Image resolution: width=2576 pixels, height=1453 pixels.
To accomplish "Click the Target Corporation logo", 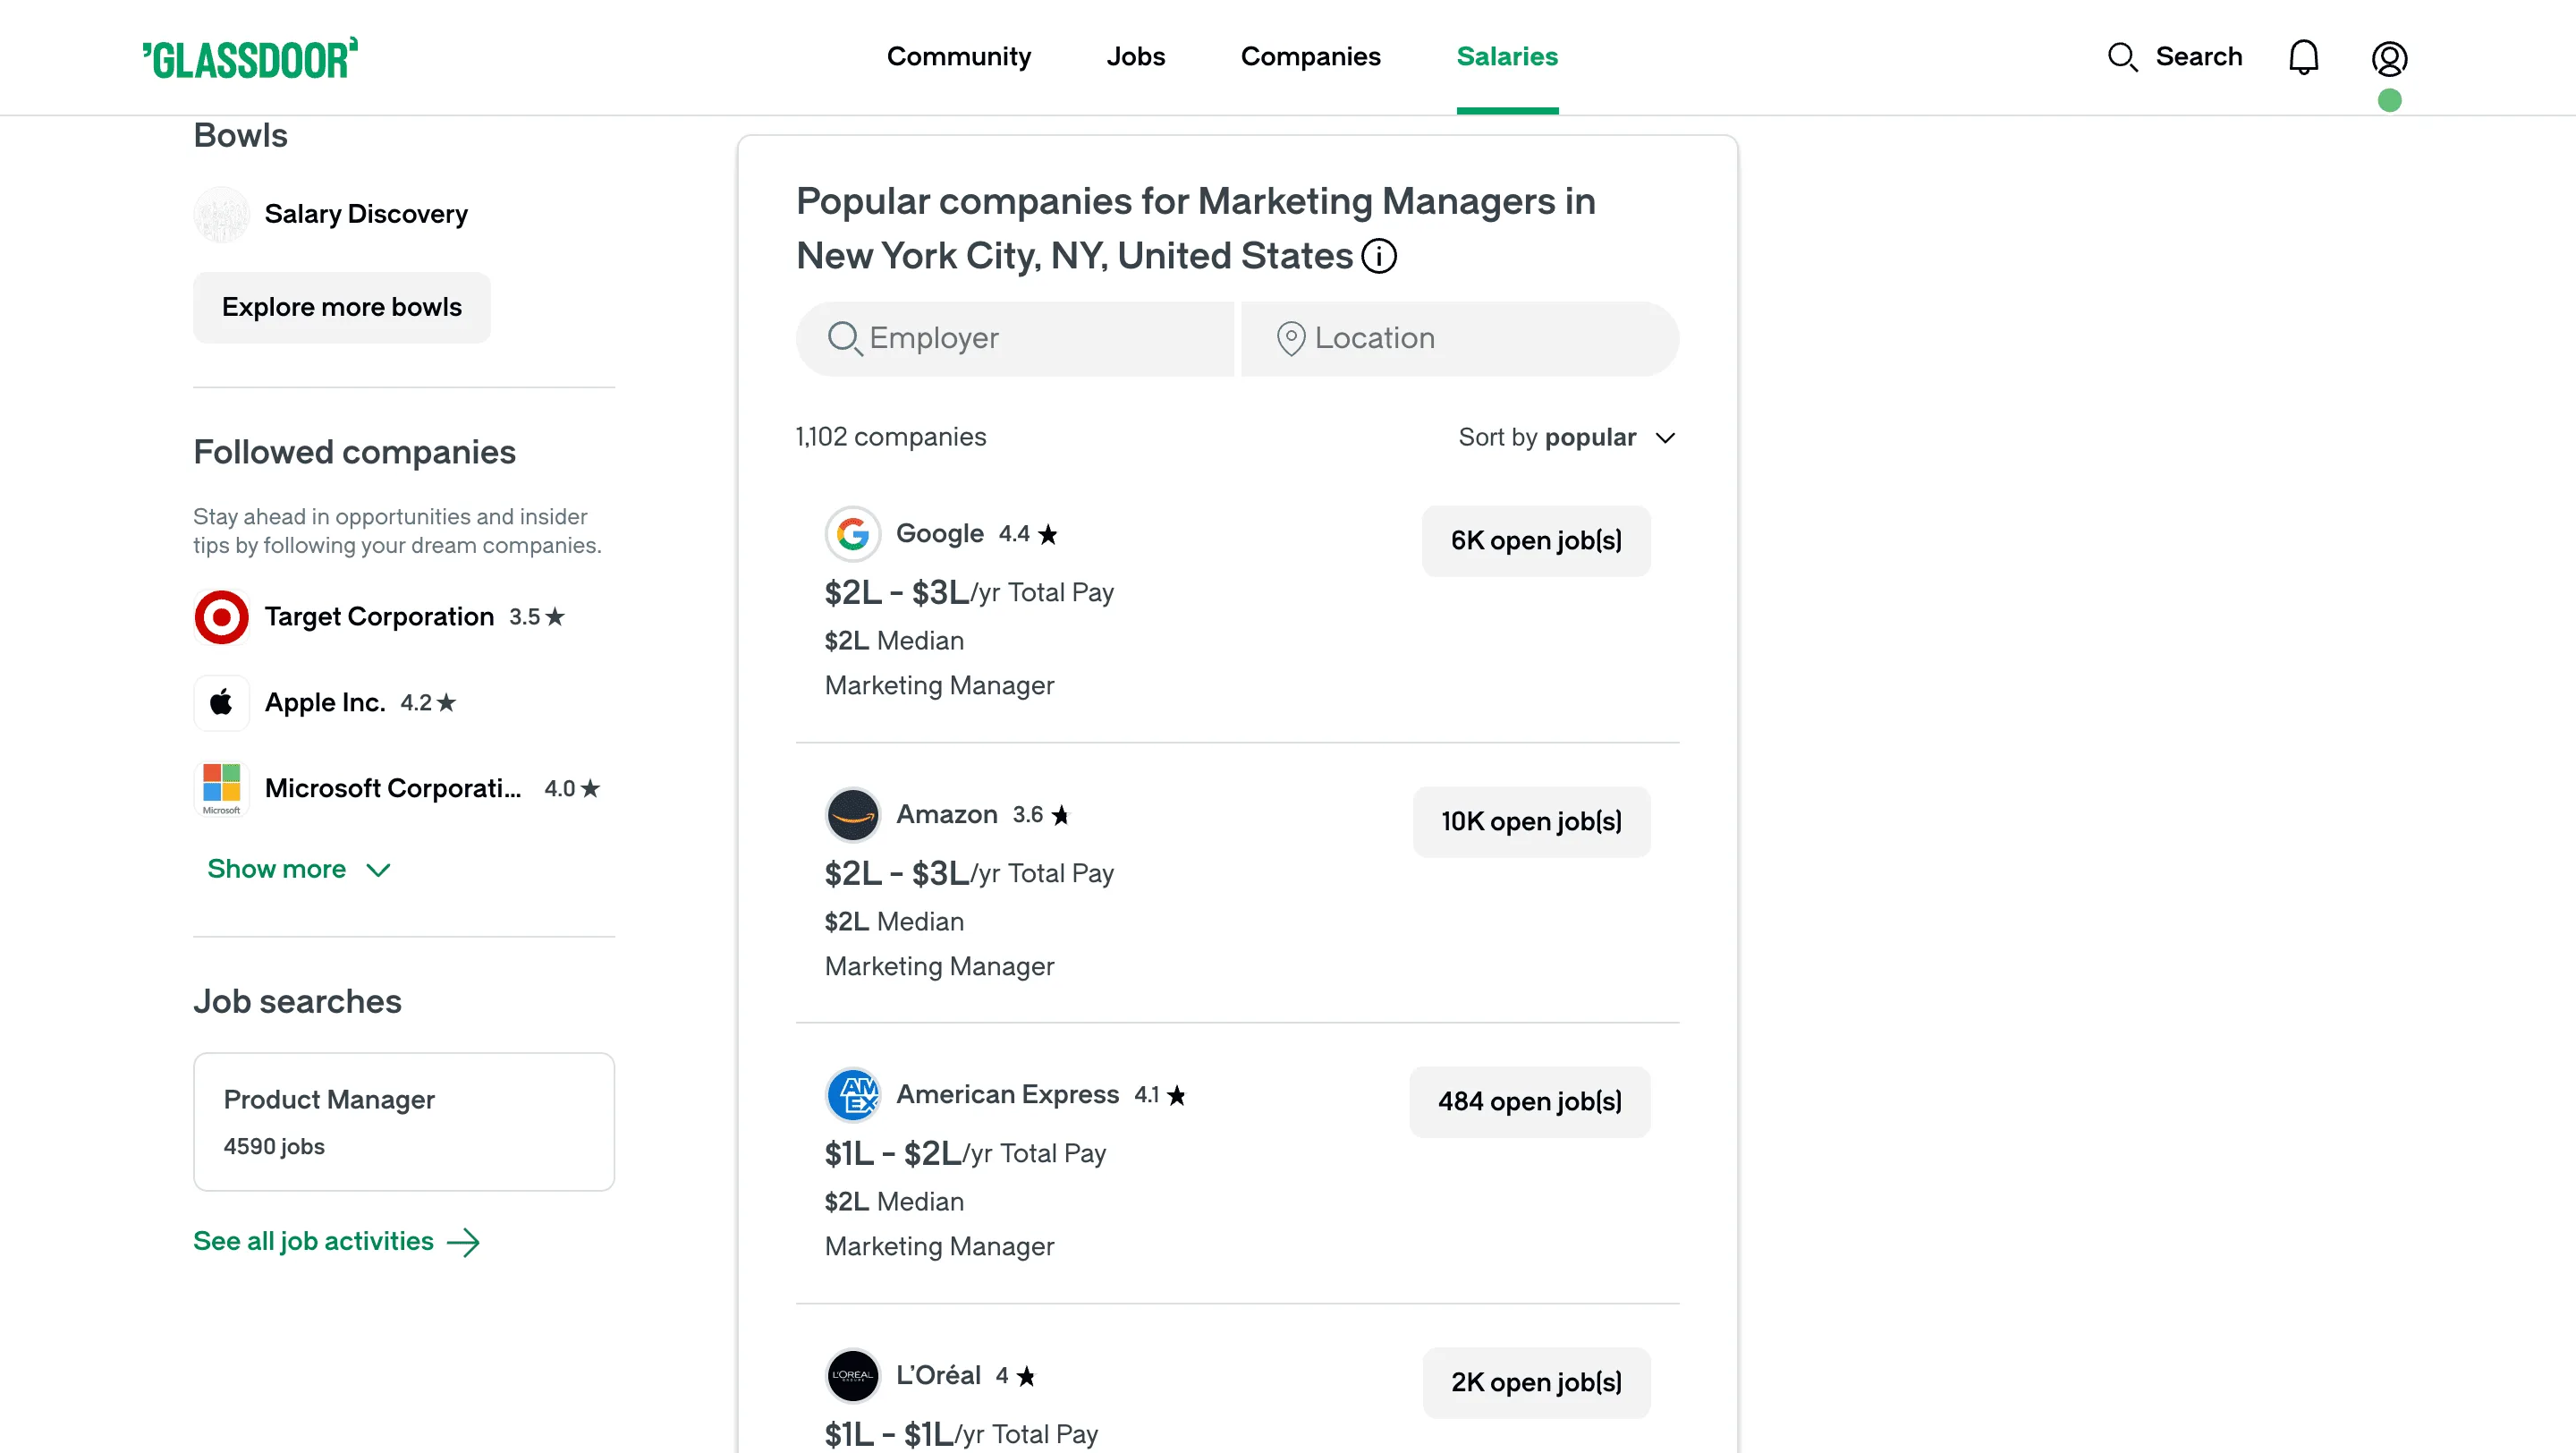I will 221,617.
